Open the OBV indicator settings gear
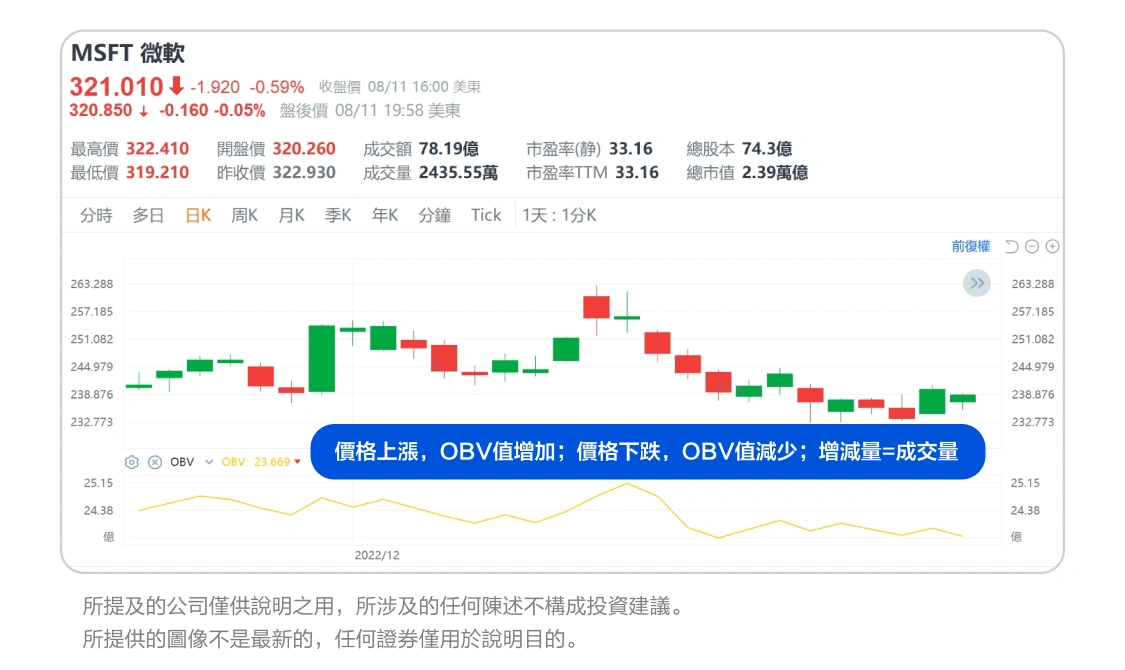 coord(131,462)
